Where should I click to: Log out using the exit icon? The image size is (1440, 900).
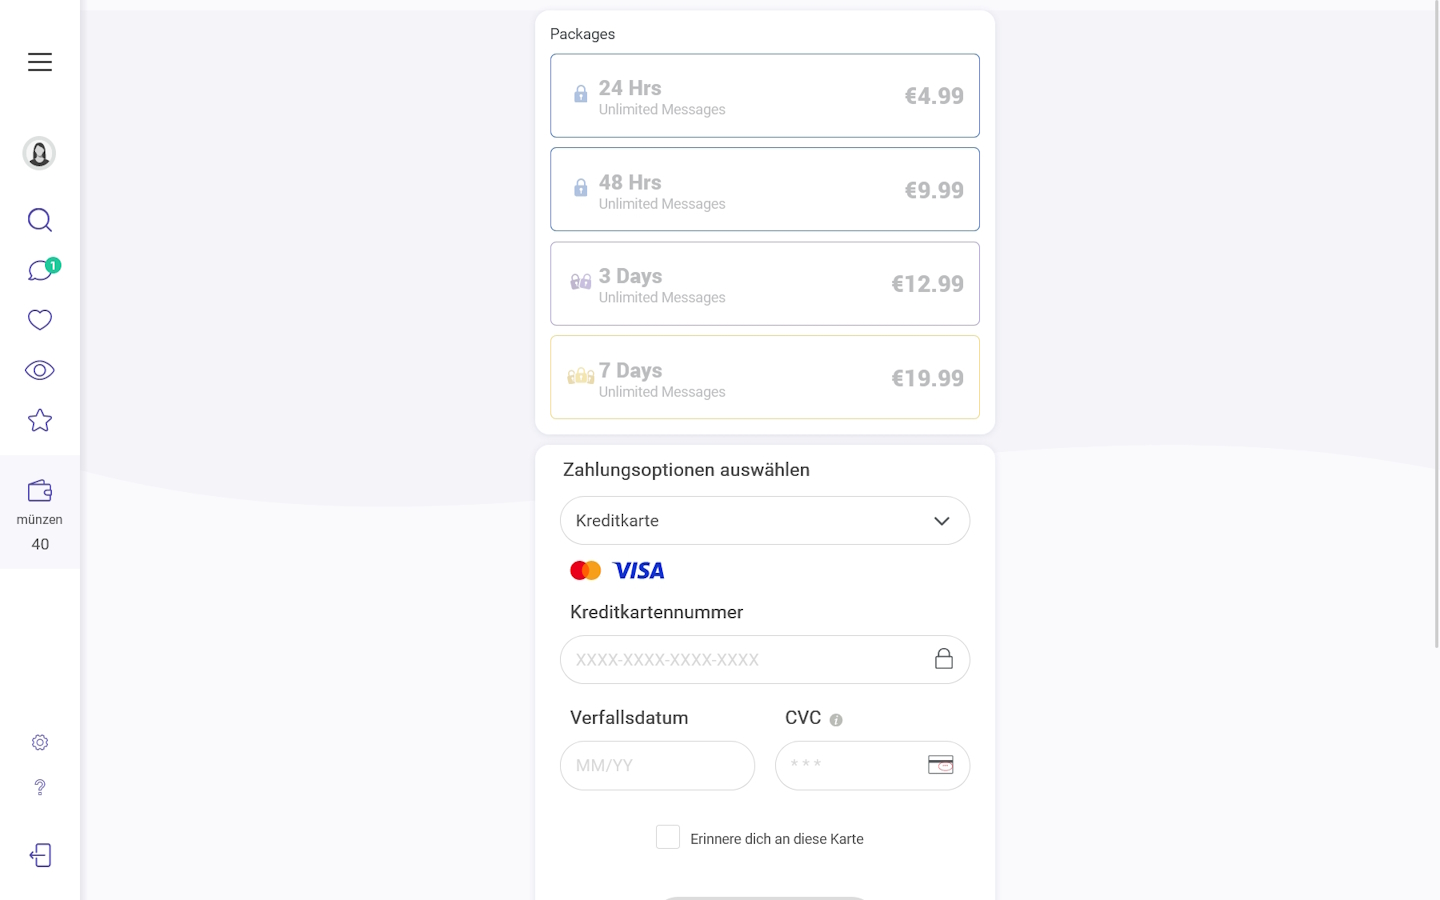(x=39, y=855)
